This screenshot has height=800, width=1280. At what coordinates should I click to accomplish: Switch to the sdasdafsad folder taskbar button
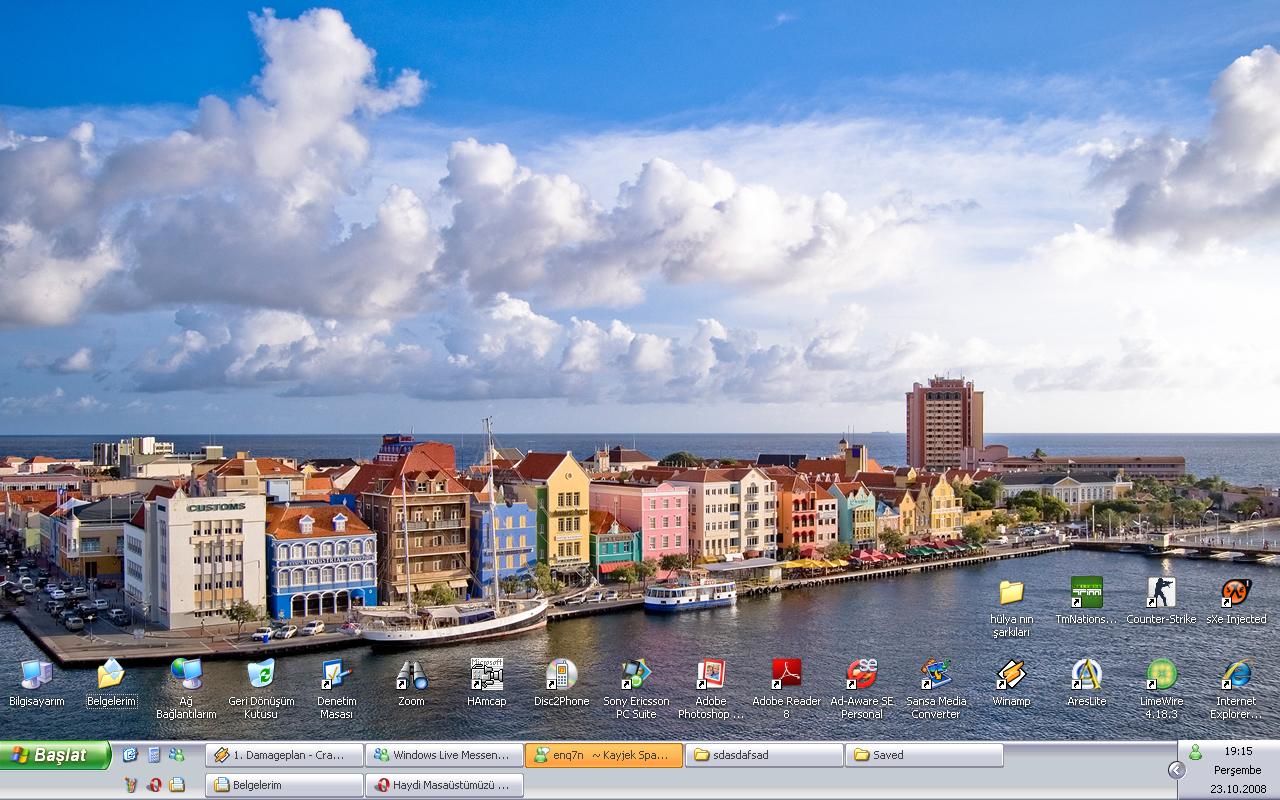(764, 755)
